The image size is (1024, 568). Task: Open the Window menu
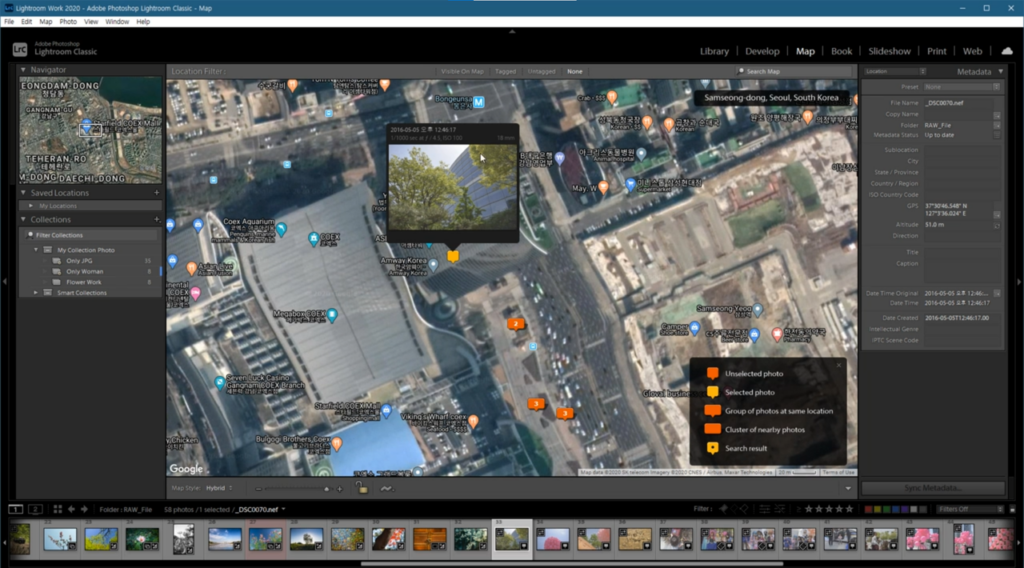(x=117, y=22)
